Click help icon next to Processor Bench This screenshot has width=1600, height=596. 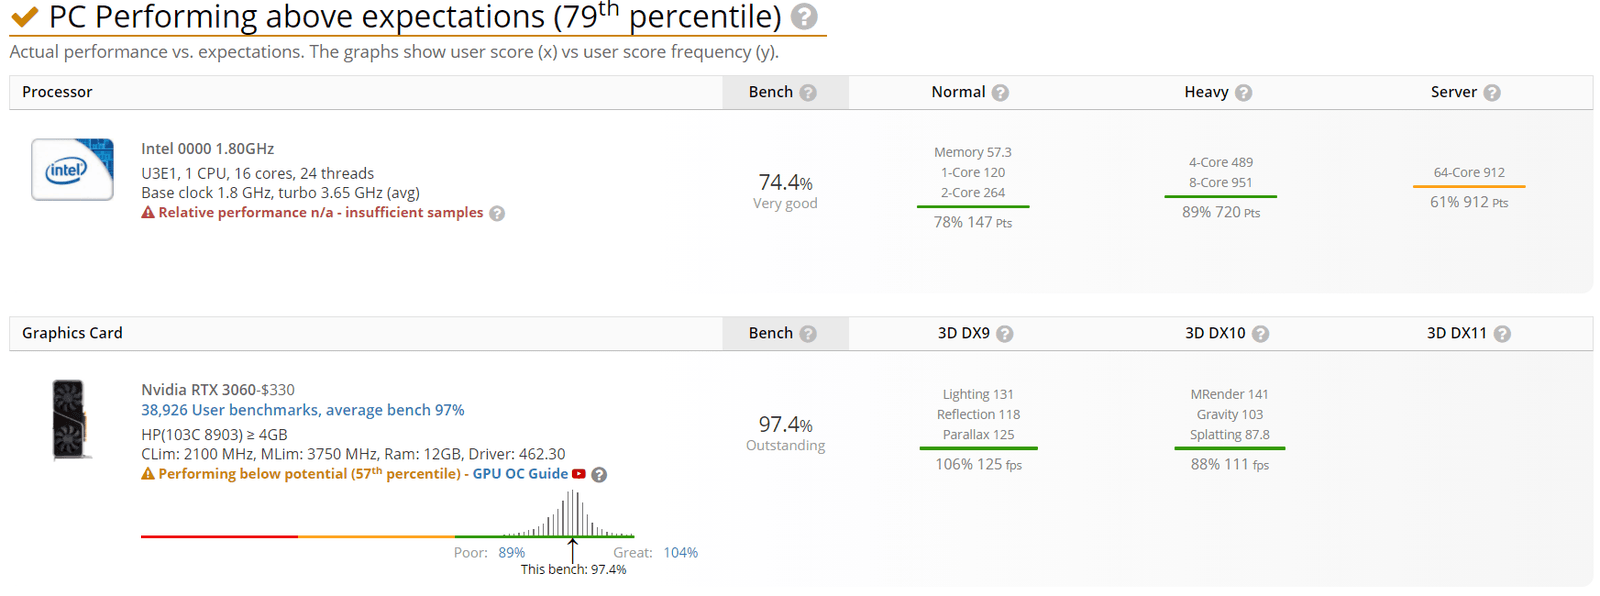pos(808,93)
